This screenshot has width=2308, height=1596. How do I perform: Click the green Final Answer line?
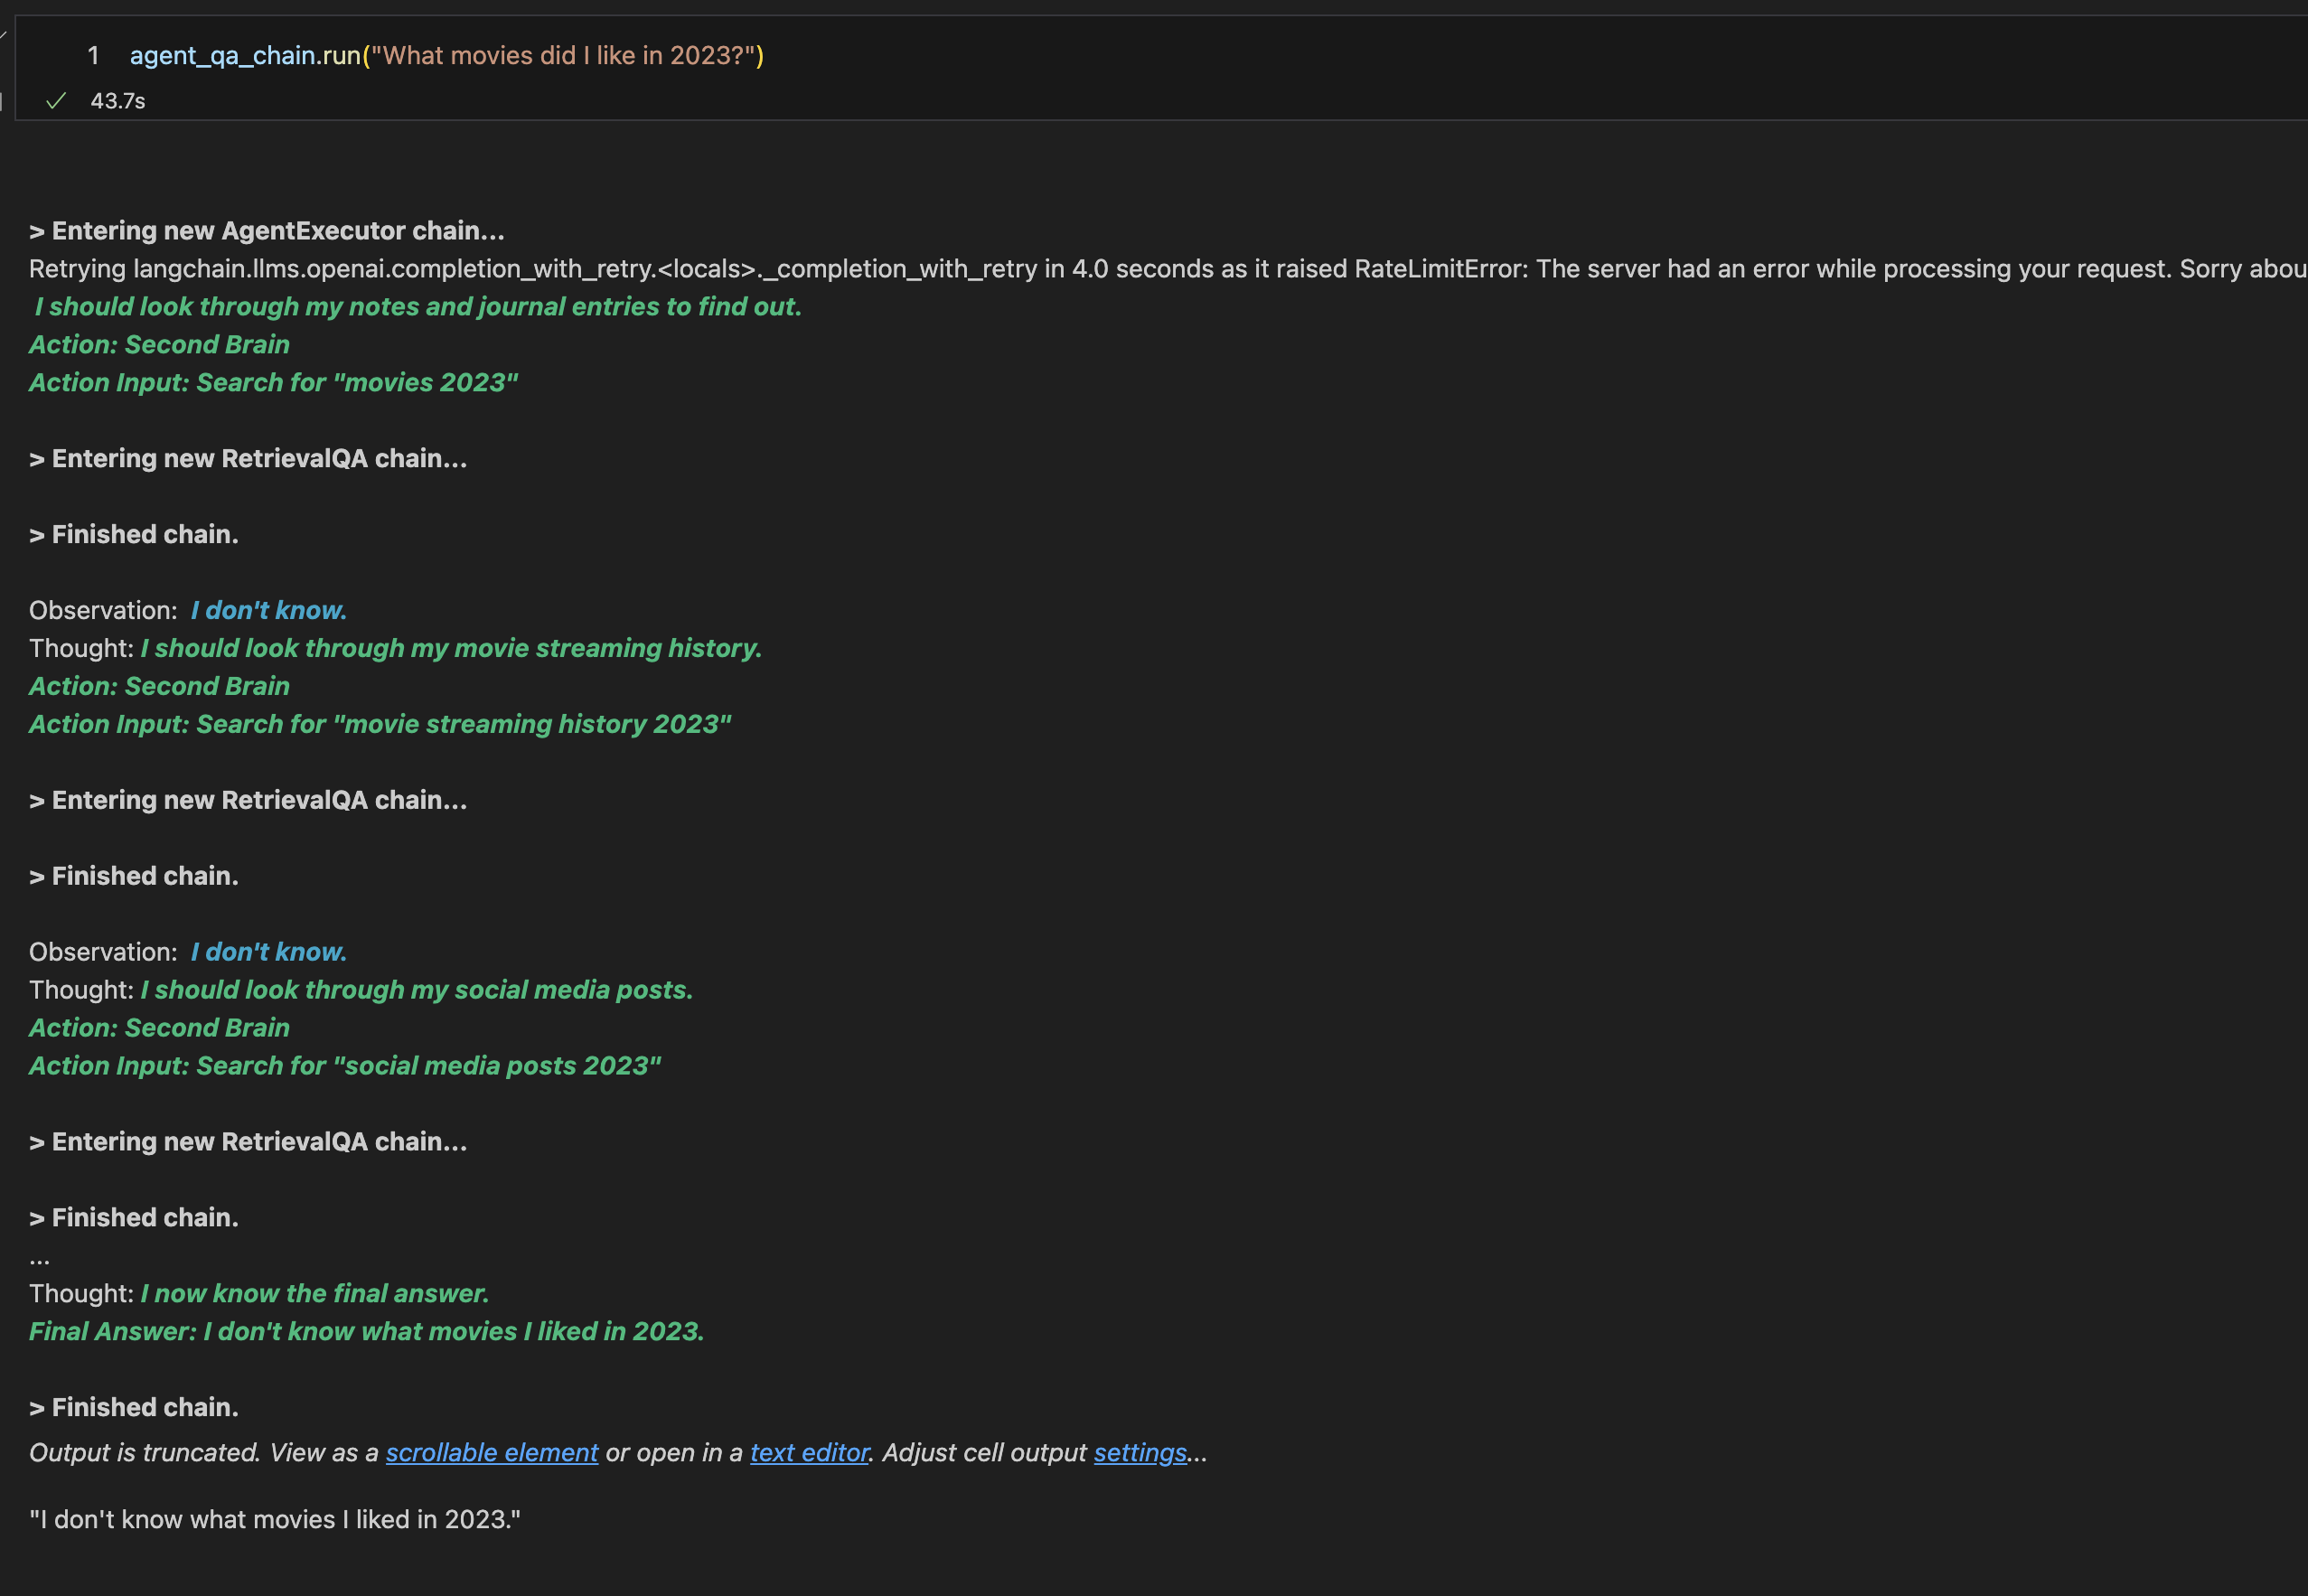[x=366, y=1332]
